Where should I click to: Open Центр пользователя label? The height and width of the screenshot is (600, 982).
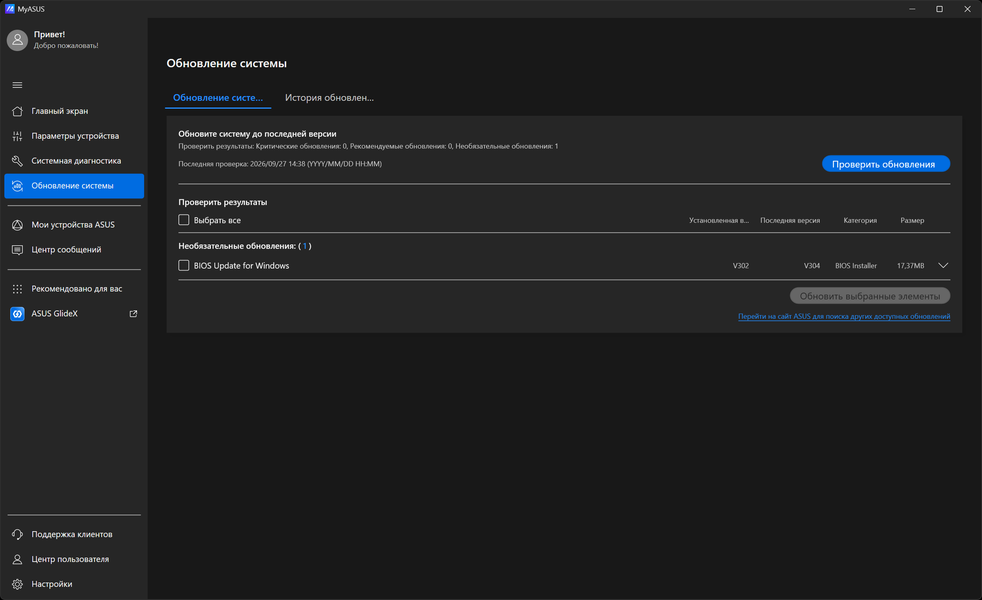click(70, 559)
